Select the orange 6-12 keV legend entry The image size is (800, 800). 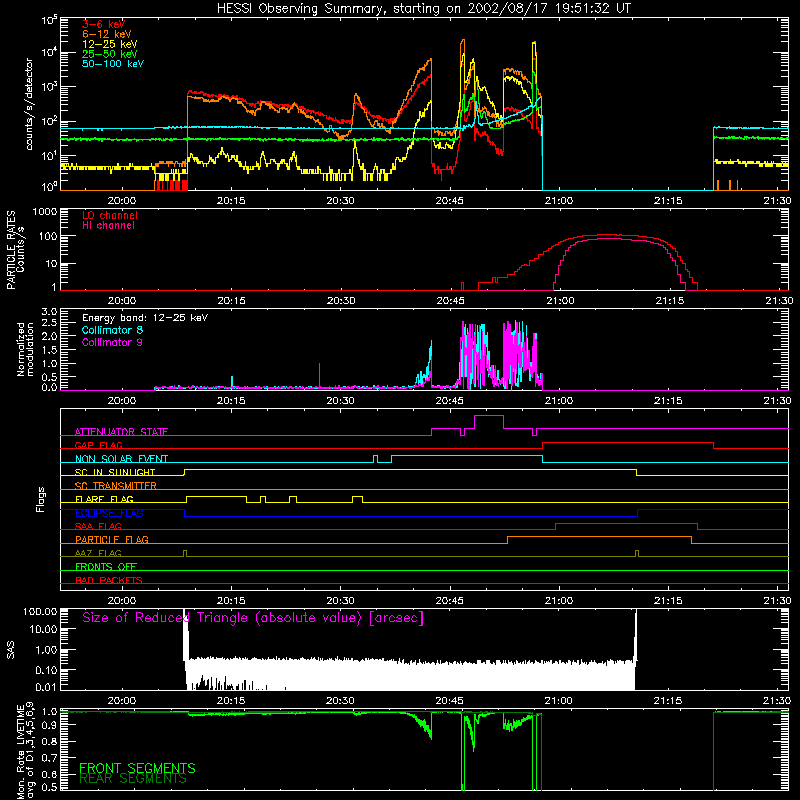(106, 34)
